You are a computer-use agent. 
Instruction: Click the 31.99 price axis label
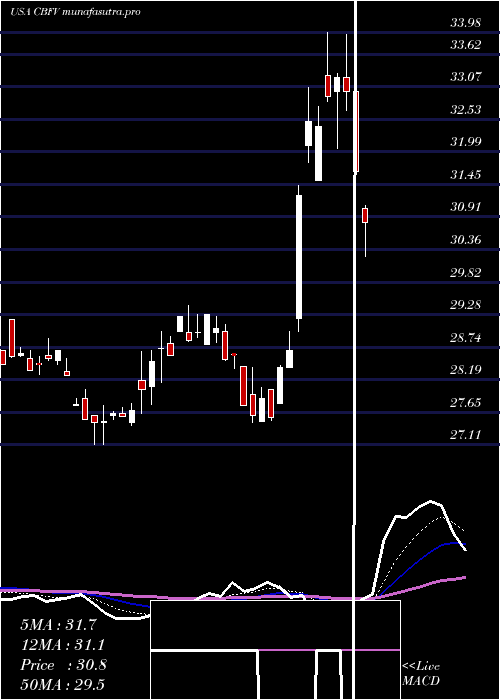tap(466, 142)
